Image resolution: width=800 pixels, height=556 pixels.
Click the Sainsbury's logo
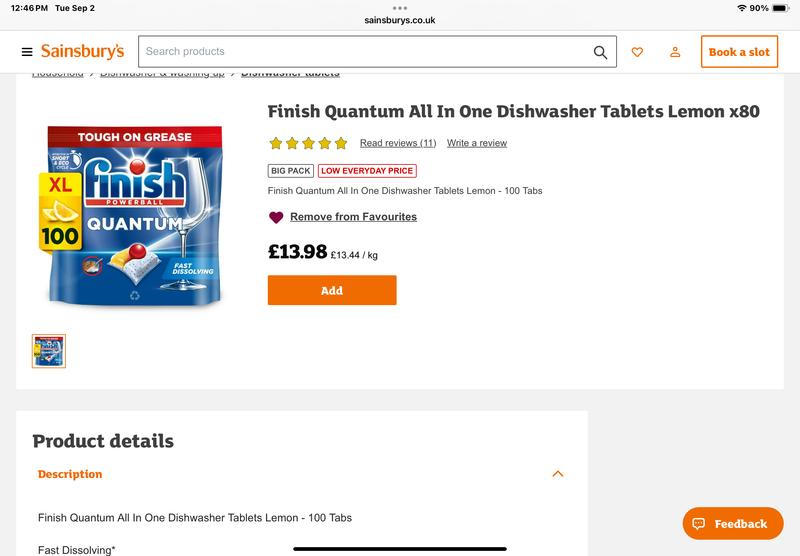(x=83, y=52)
